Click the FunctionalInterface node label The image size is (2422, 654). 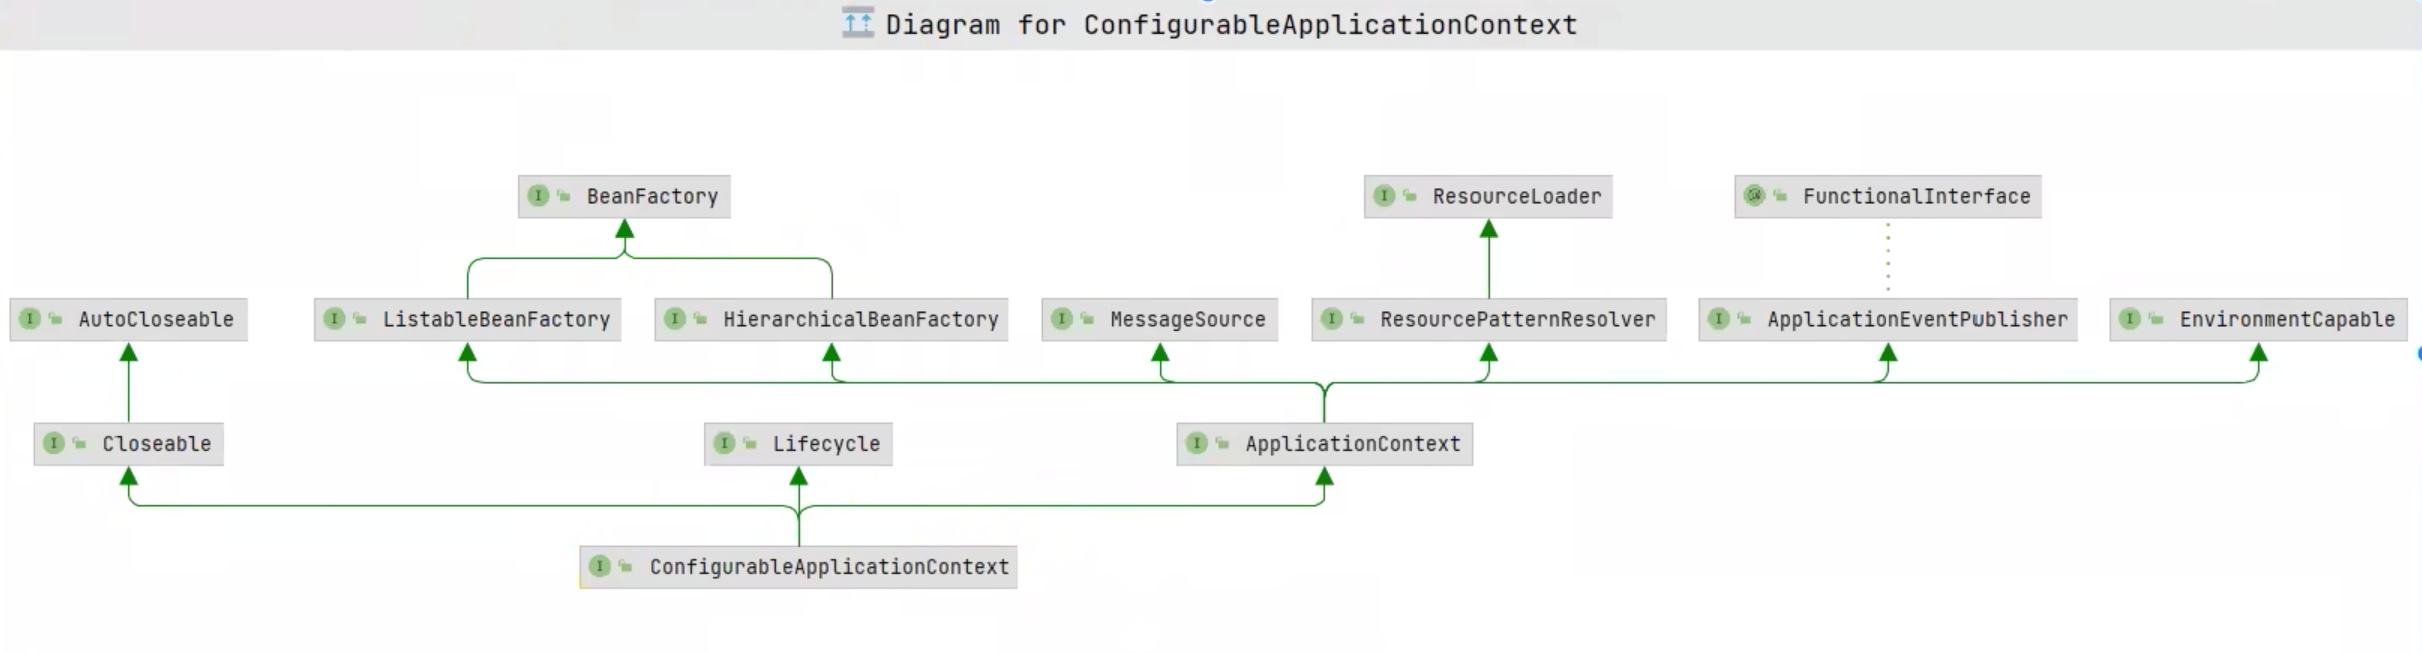click(1916, 197)
